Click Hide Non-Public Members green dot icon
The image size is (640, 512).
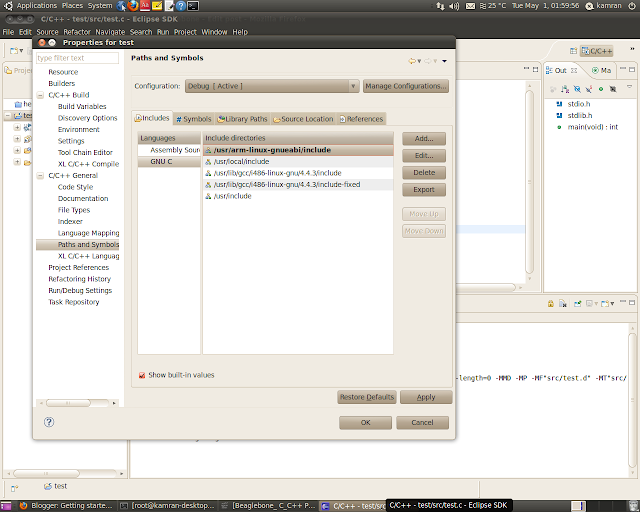[x=601, y=89]
